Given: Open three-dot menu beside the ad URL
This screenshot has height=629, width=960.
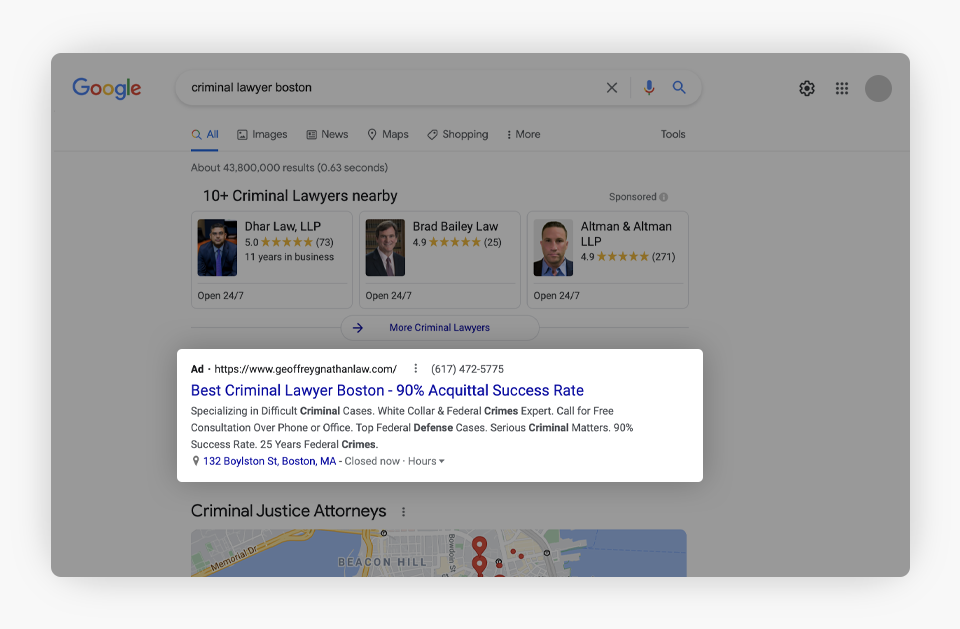Looking at the screenshot, I should click(x=416, y=369).
